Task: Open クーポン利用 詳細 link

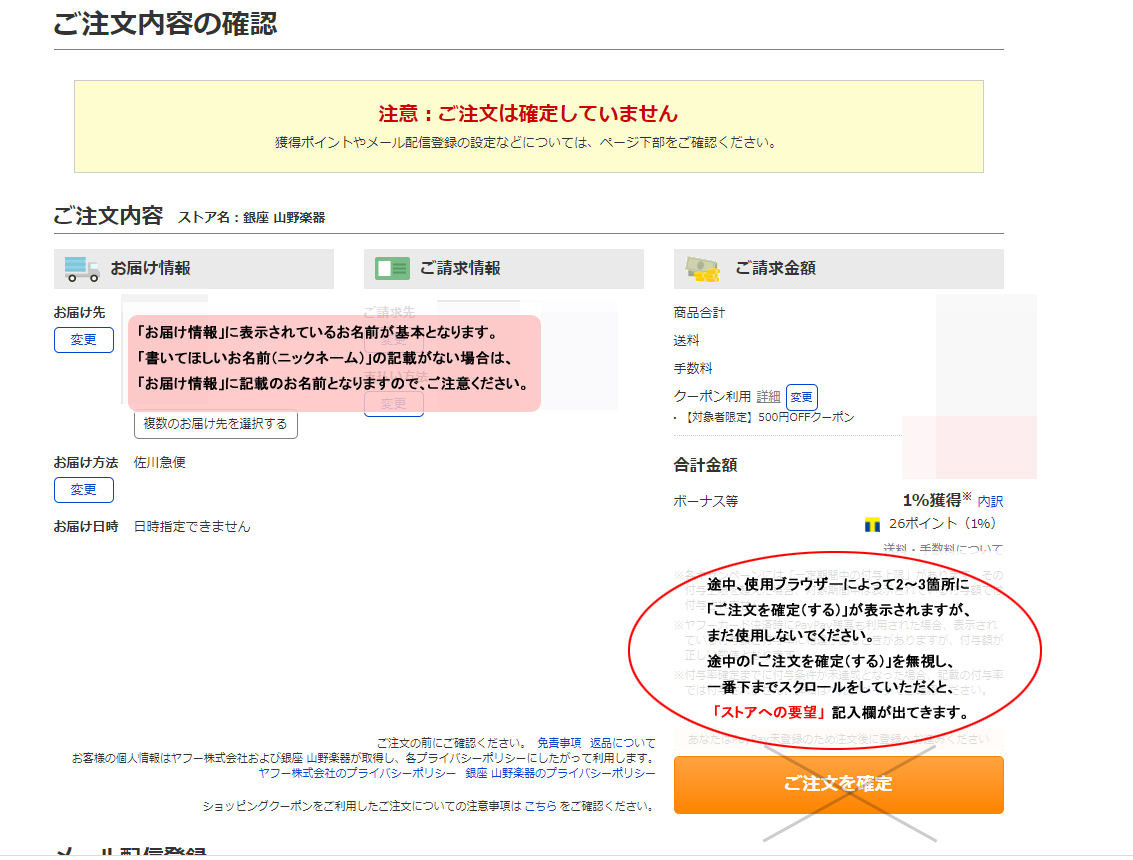Action: 768,397
